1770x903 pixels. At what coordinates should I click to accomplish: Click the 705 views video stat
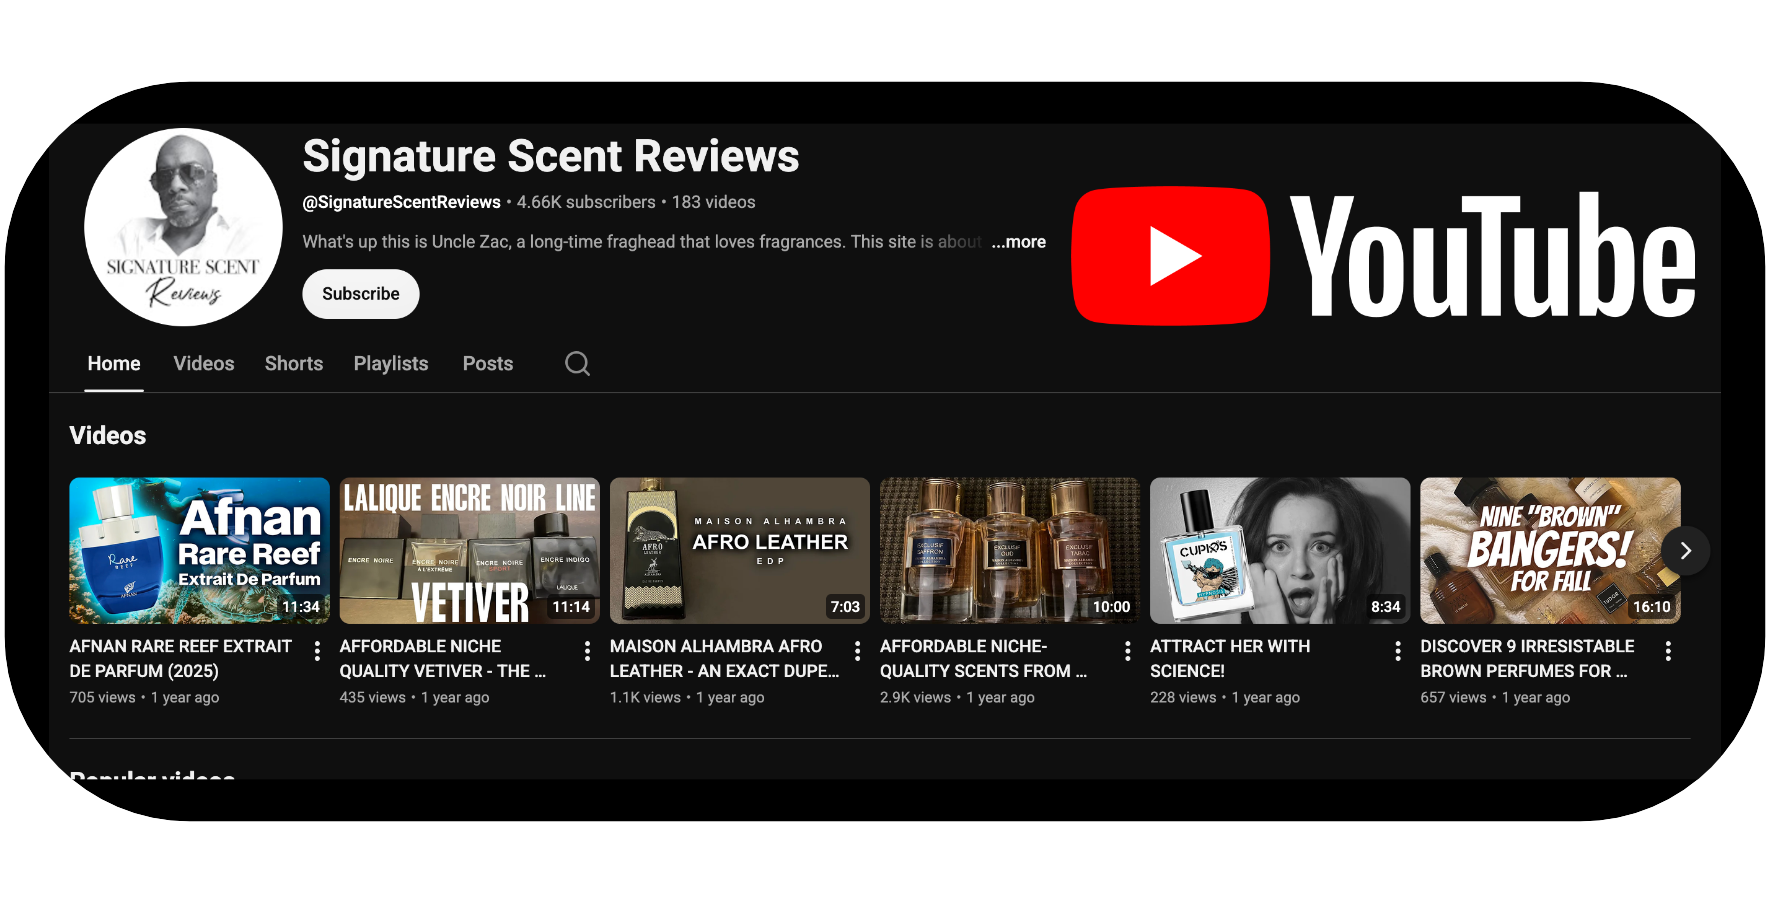pos(102,698)
